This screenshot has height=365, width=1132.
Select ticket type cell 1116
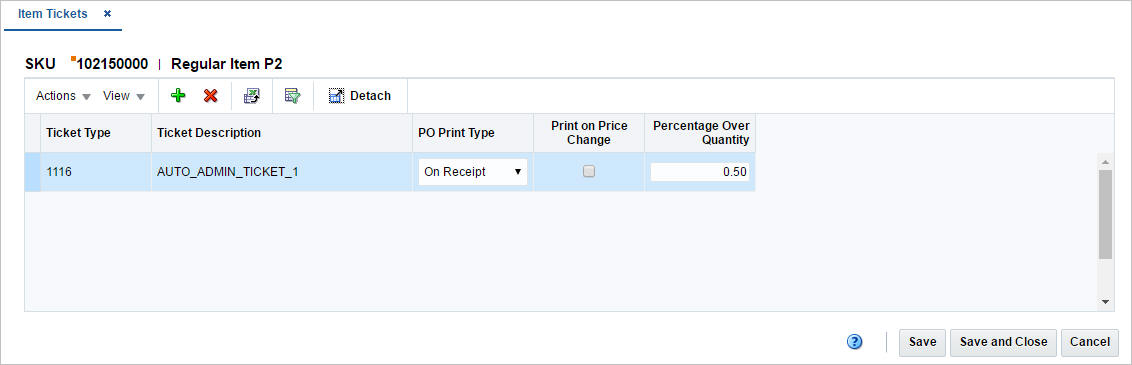tap(95, 172)
